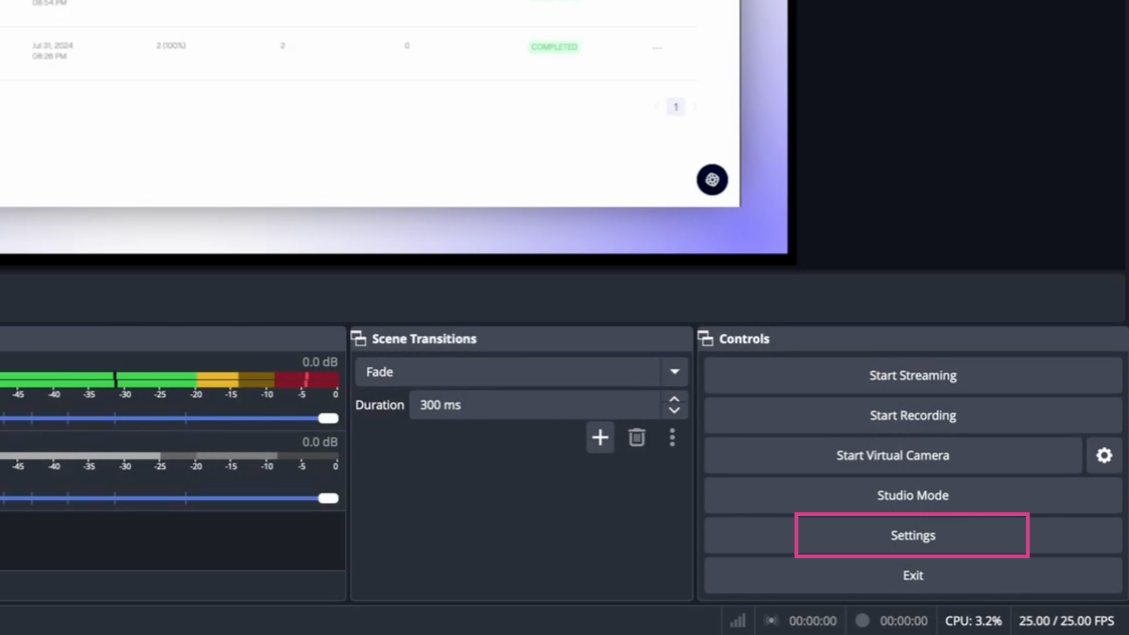Viewport: 1129px width, 635px height.
Task: Remove the transition using the trash icon
Action: [x=637, y=438]
